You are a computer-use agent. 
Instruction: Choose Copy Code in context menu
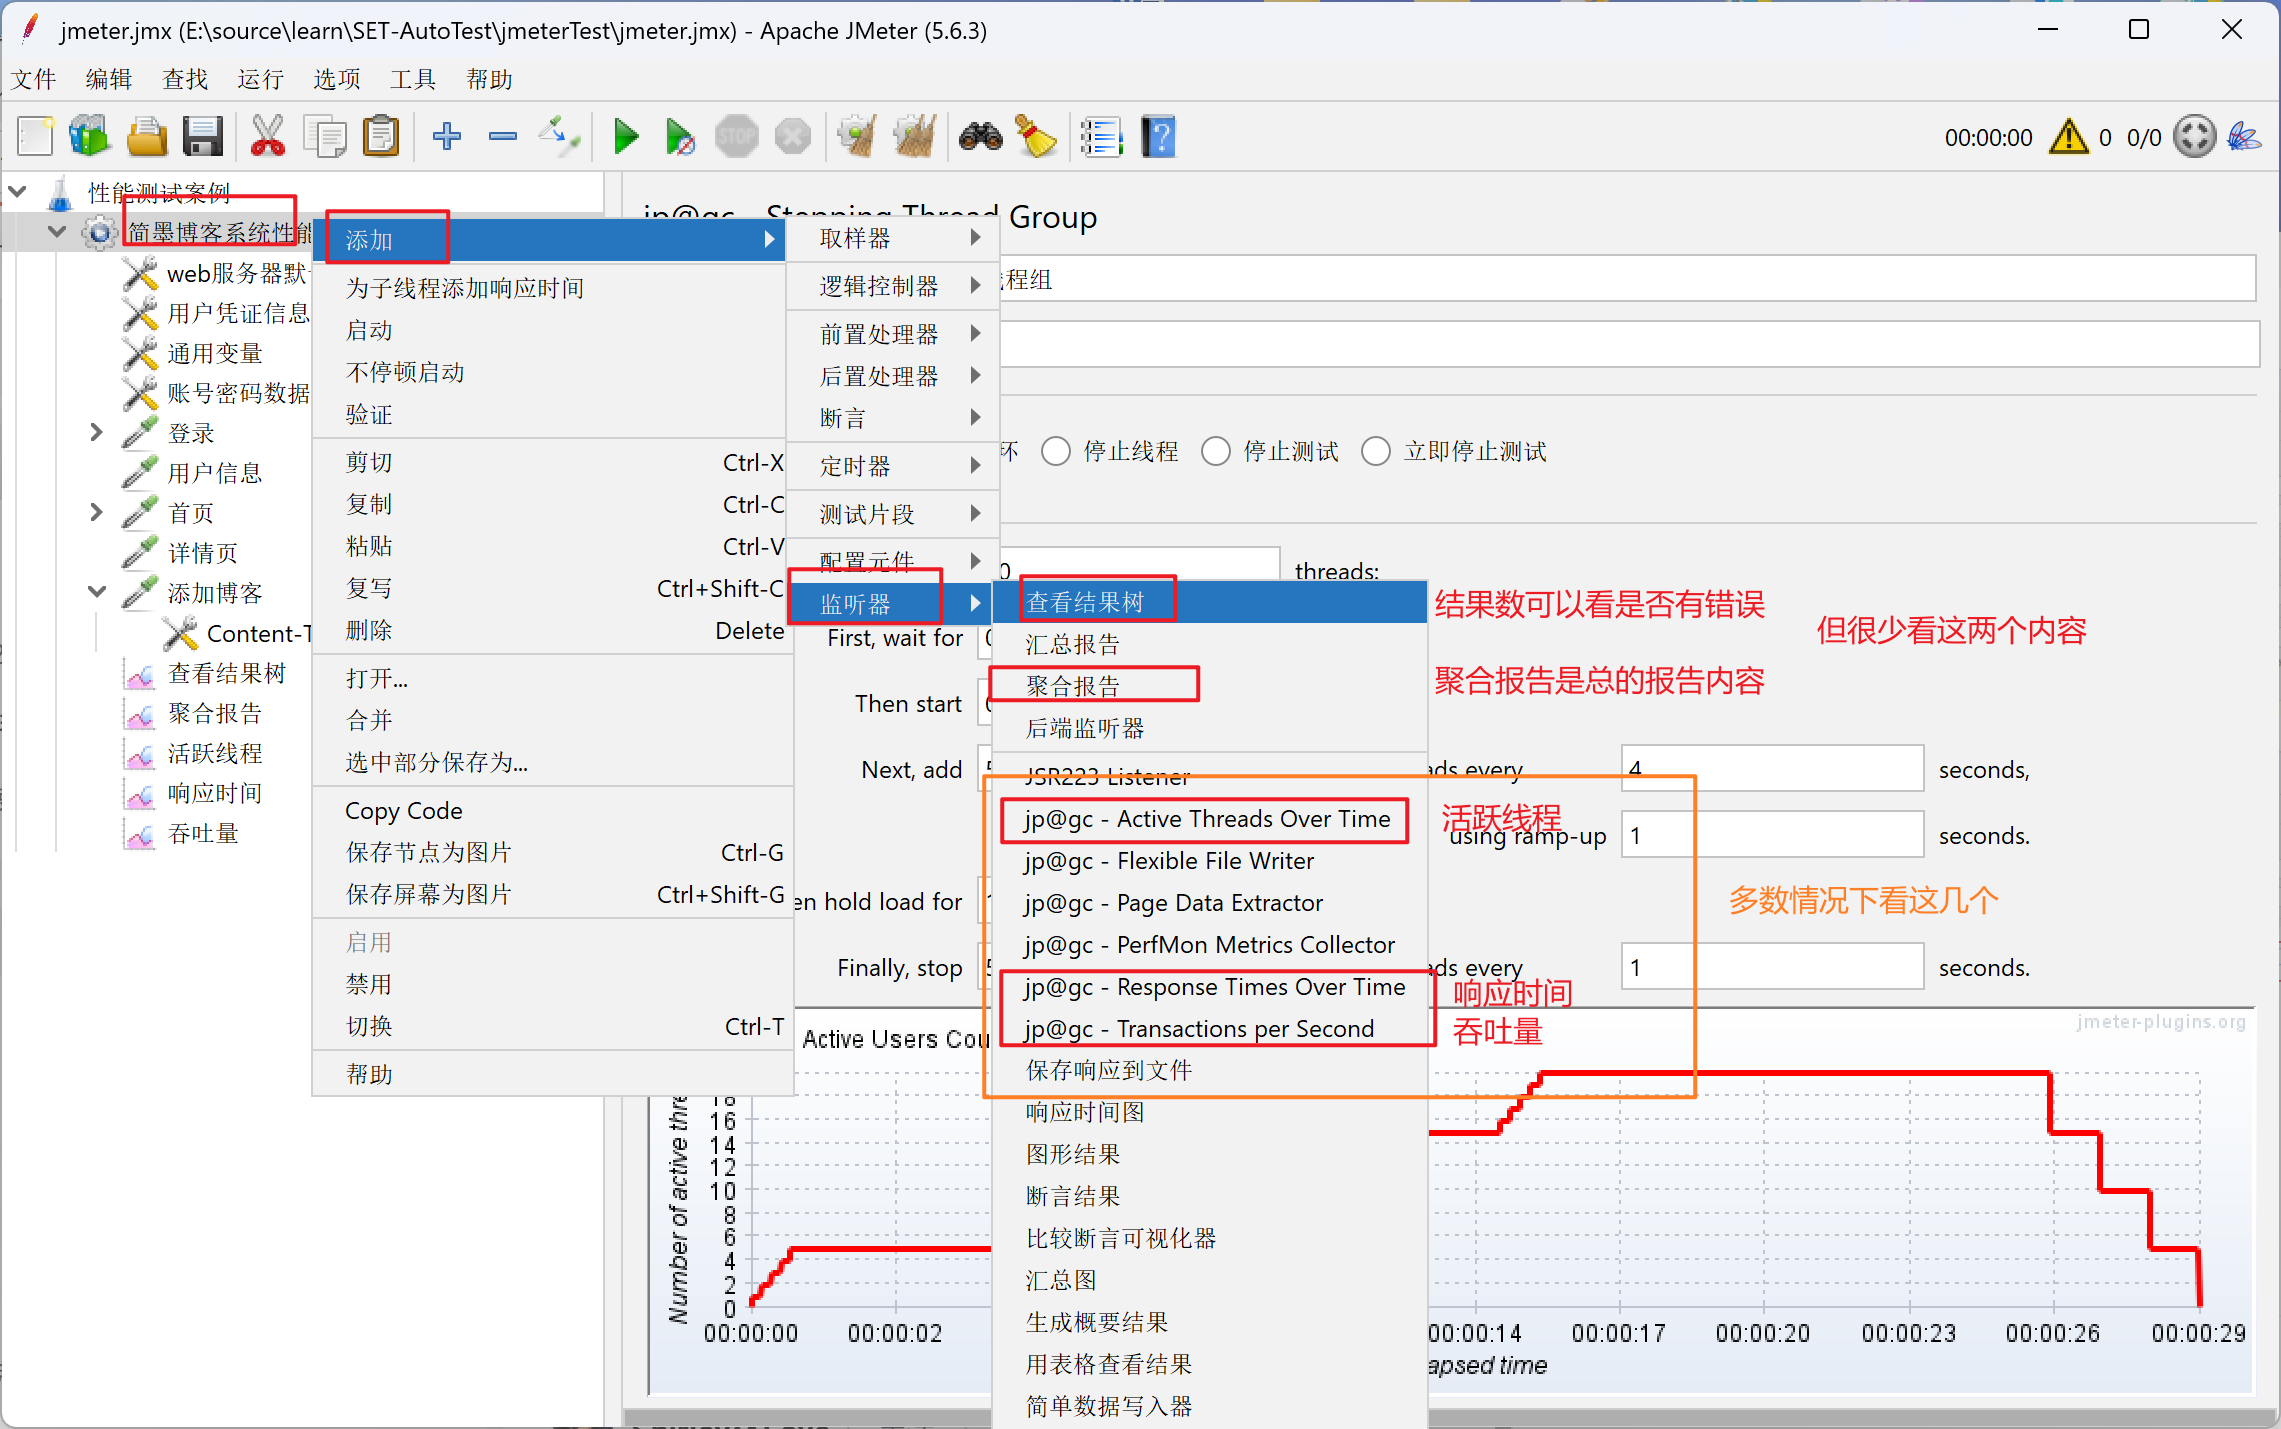(551, 811)
